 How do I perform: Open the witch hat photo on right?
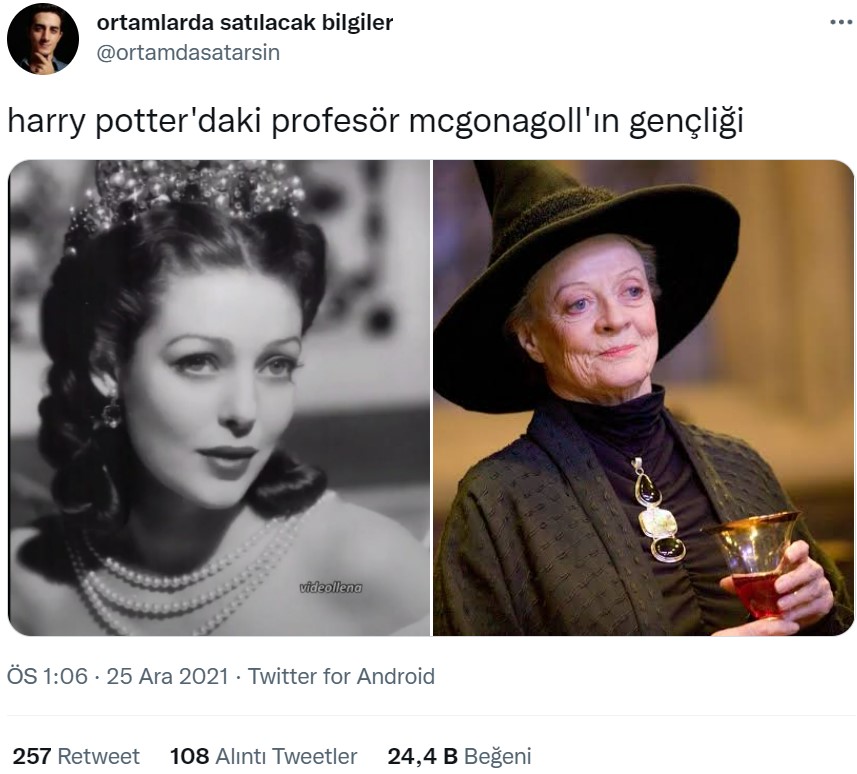point(643,398)
